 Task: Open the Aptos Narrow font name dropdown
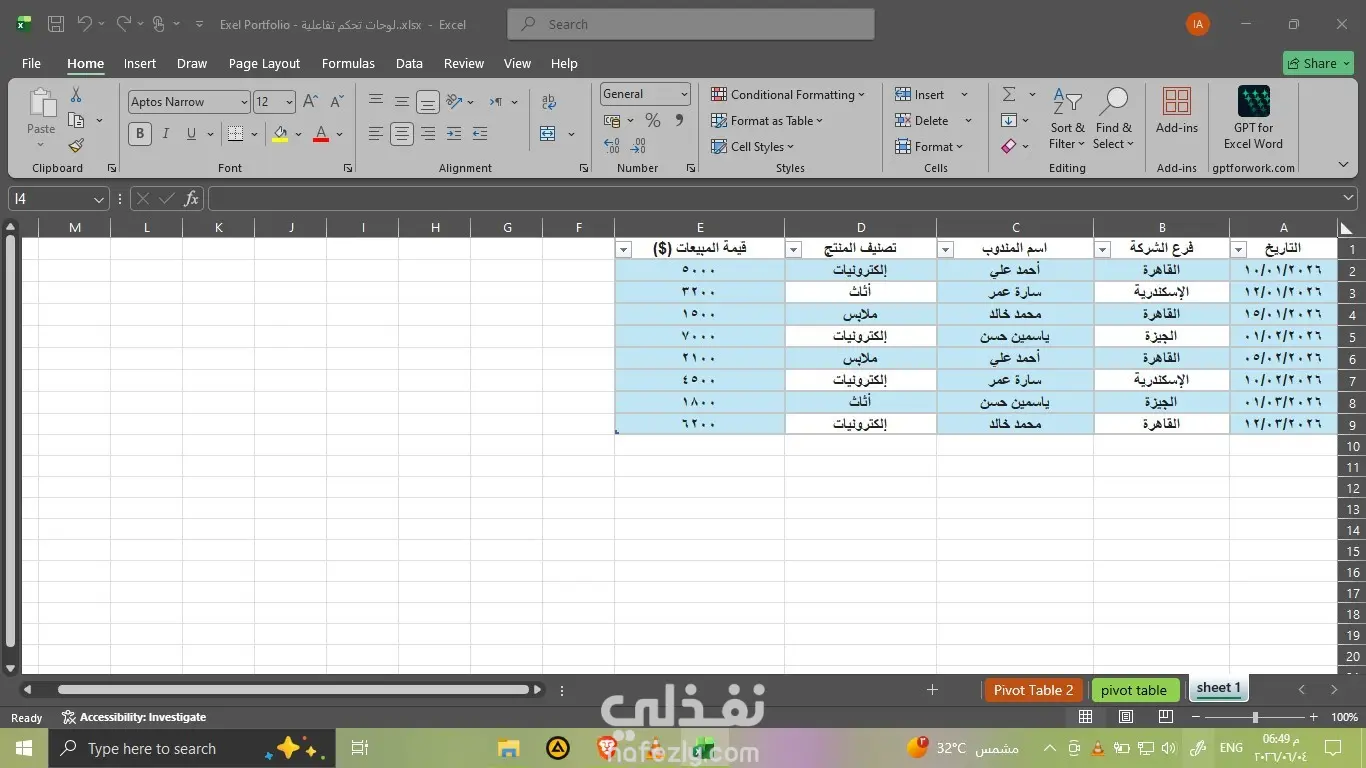click(243, 102)
